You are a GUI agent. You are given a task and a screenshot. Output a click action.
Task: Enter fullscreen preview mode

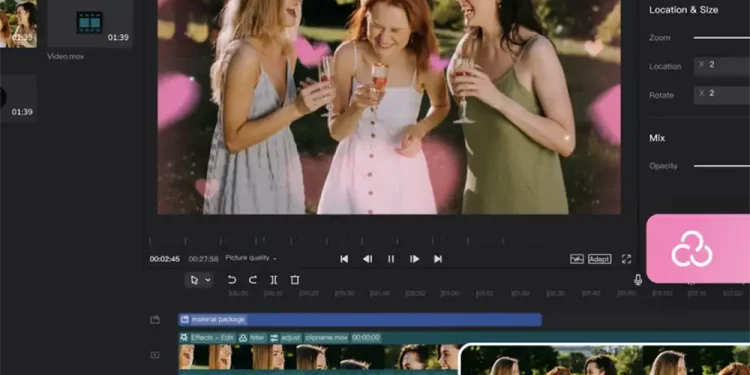tap(626, 259)
